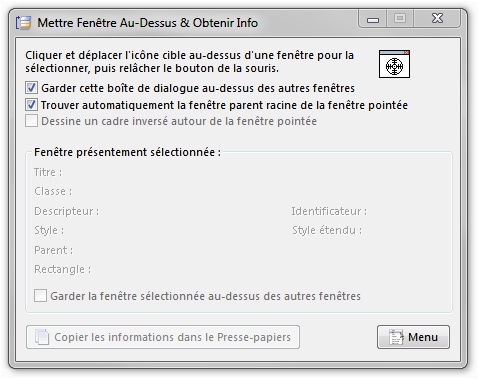Click the Identificateur label
The image size is (478, 379).
[x=329, y=211]
